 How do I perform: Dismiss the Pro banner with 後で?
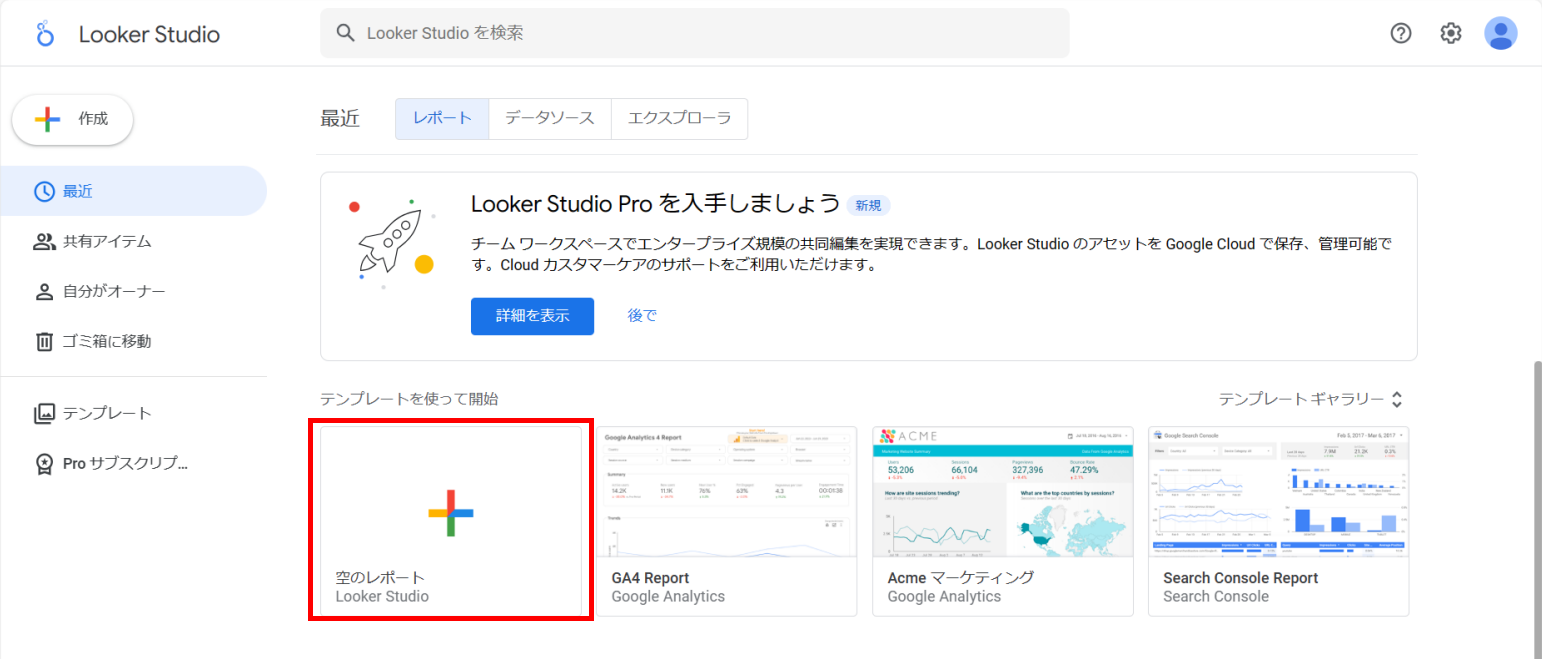641,315
